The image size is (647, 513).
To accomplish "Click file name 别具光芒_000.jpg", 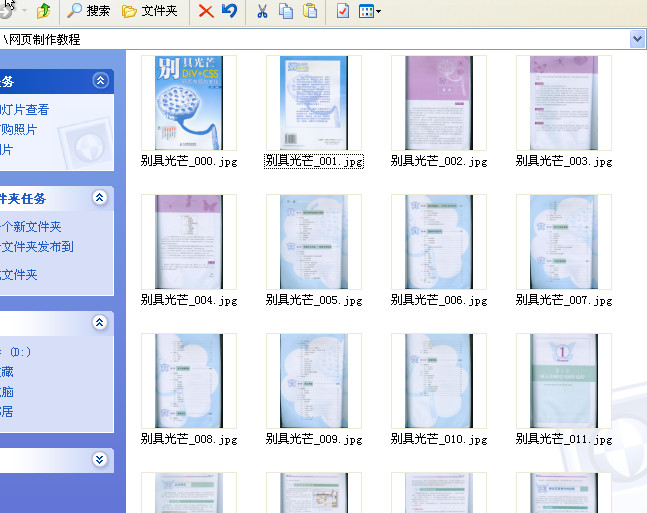I will pos(189,161).
